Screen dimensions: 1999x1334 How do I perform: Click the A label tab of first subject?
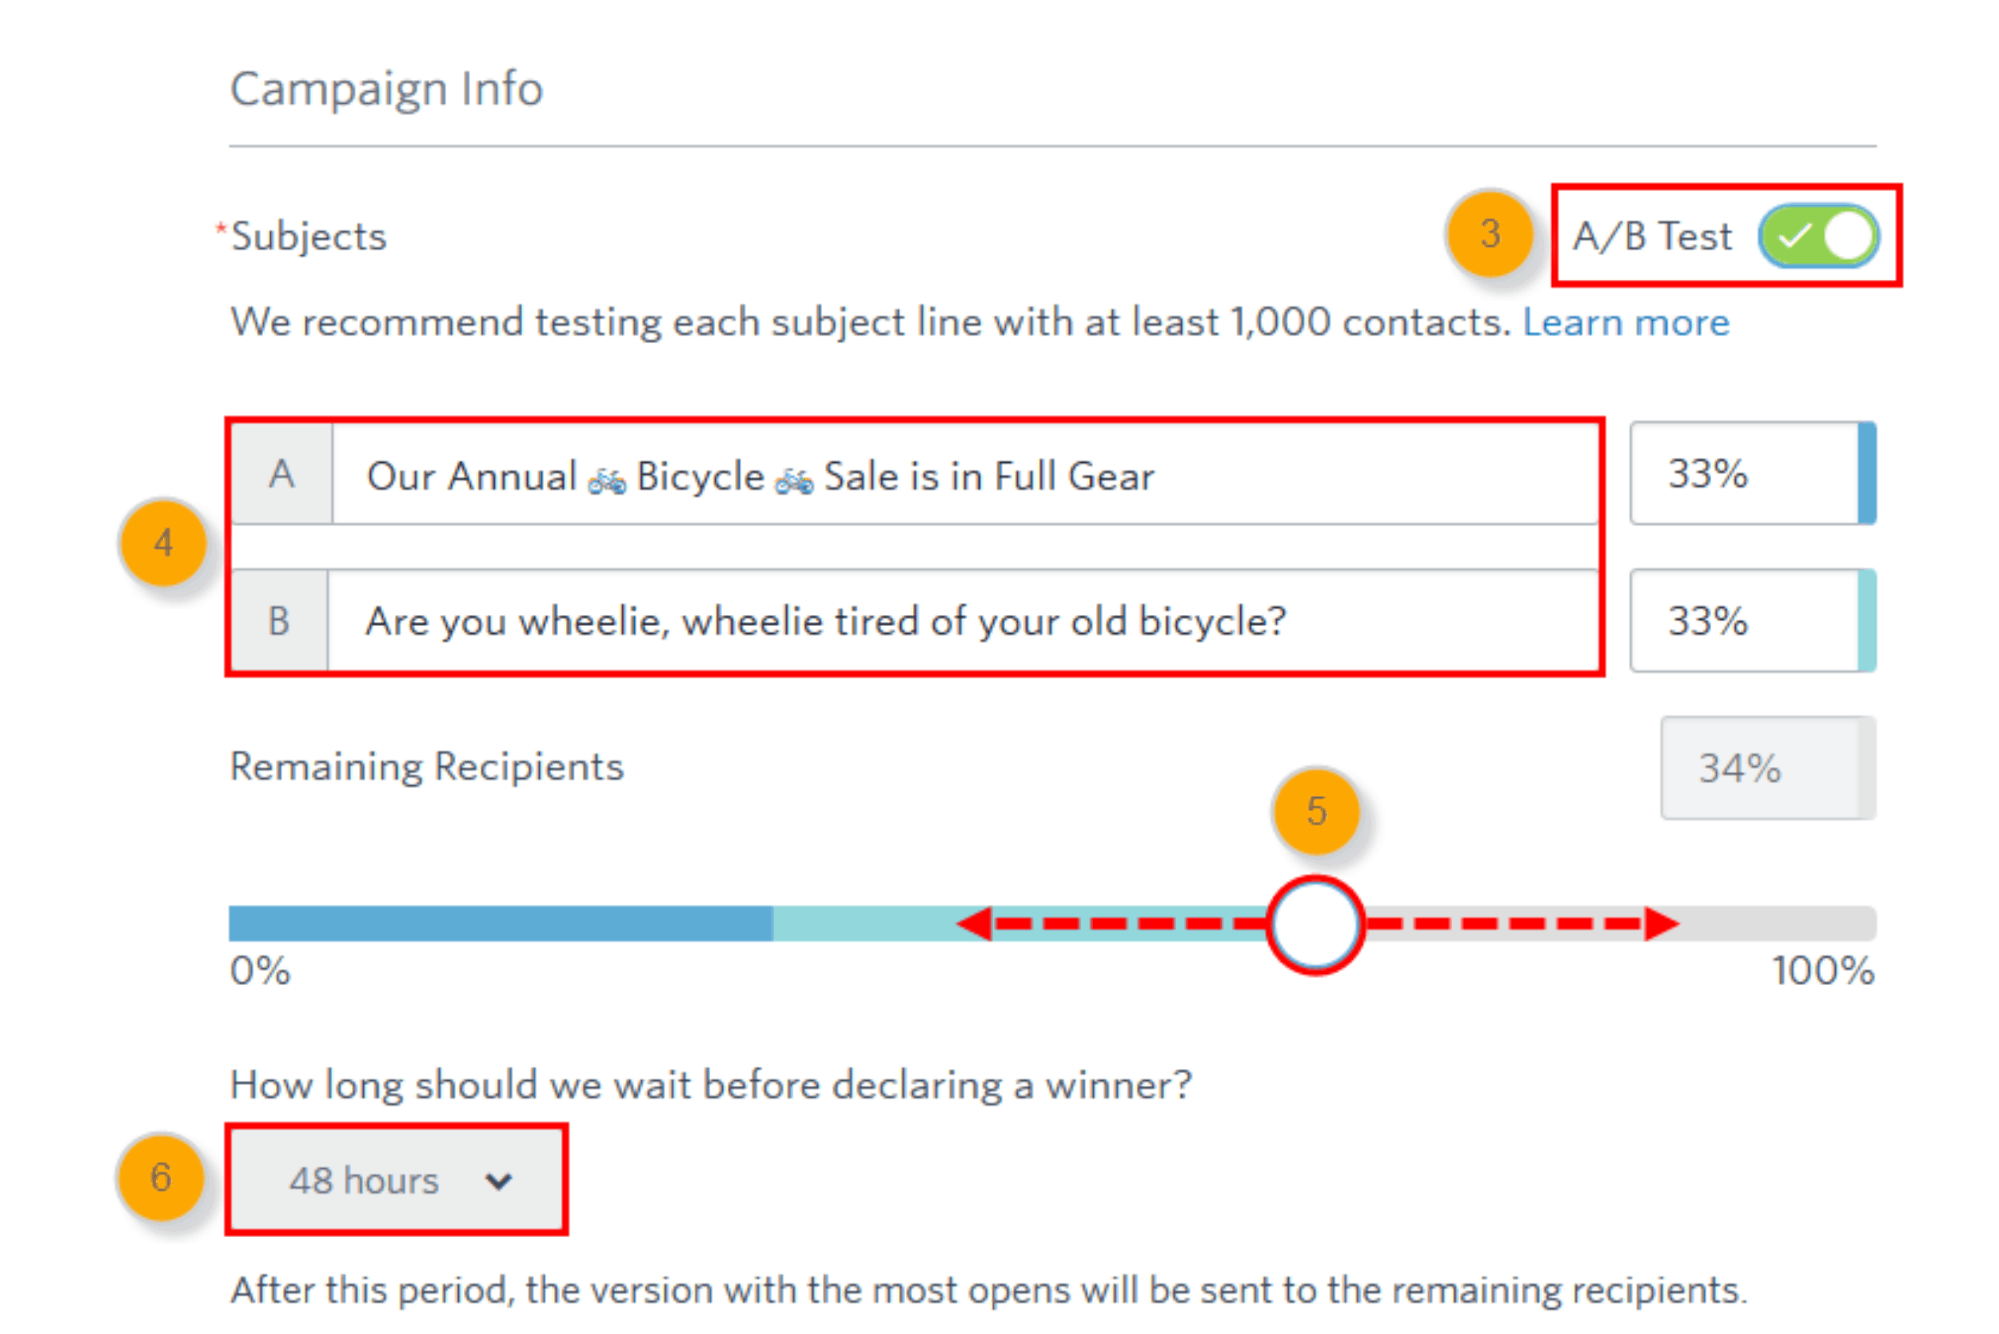282,475
